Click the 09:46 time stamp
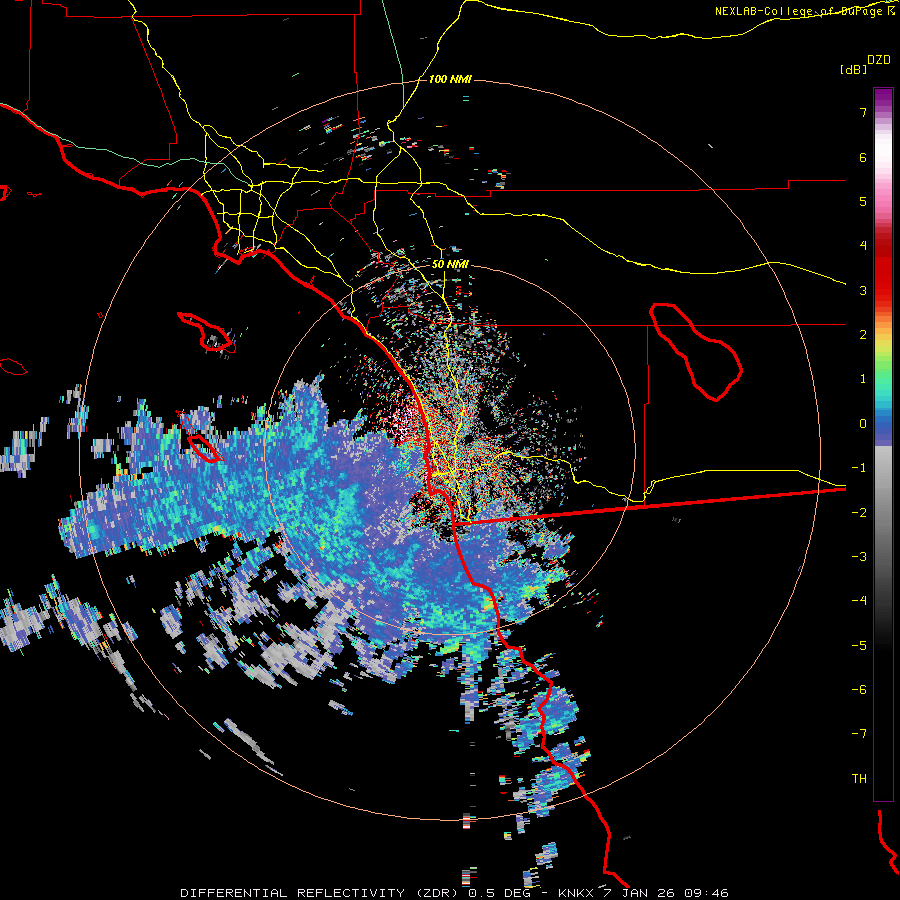Viewport: 900px width, 900px height. pos(707,893)
